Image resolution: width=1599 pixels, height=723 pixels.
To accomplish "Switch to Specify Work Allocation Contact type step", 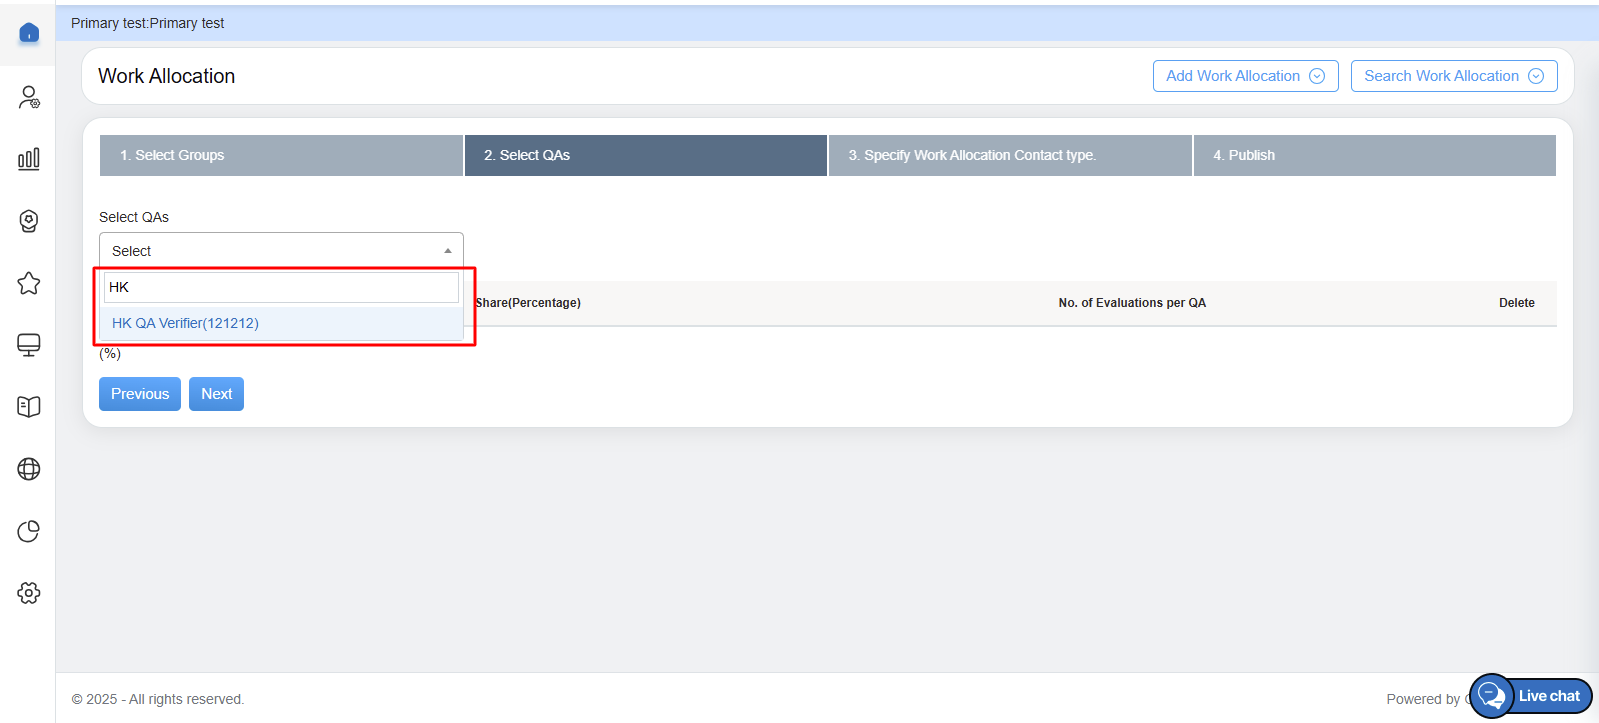I will click(x=1009, y=155).
